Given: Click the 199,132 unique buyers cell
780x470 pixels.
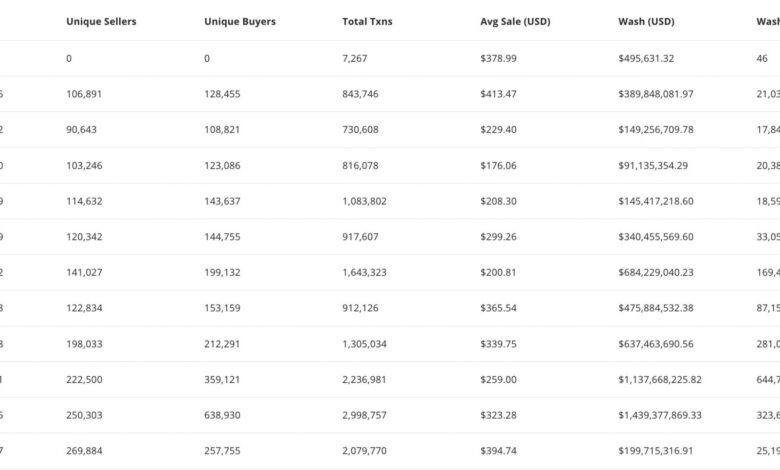Looking at the screenshot, I should click(x=222, y=272).
